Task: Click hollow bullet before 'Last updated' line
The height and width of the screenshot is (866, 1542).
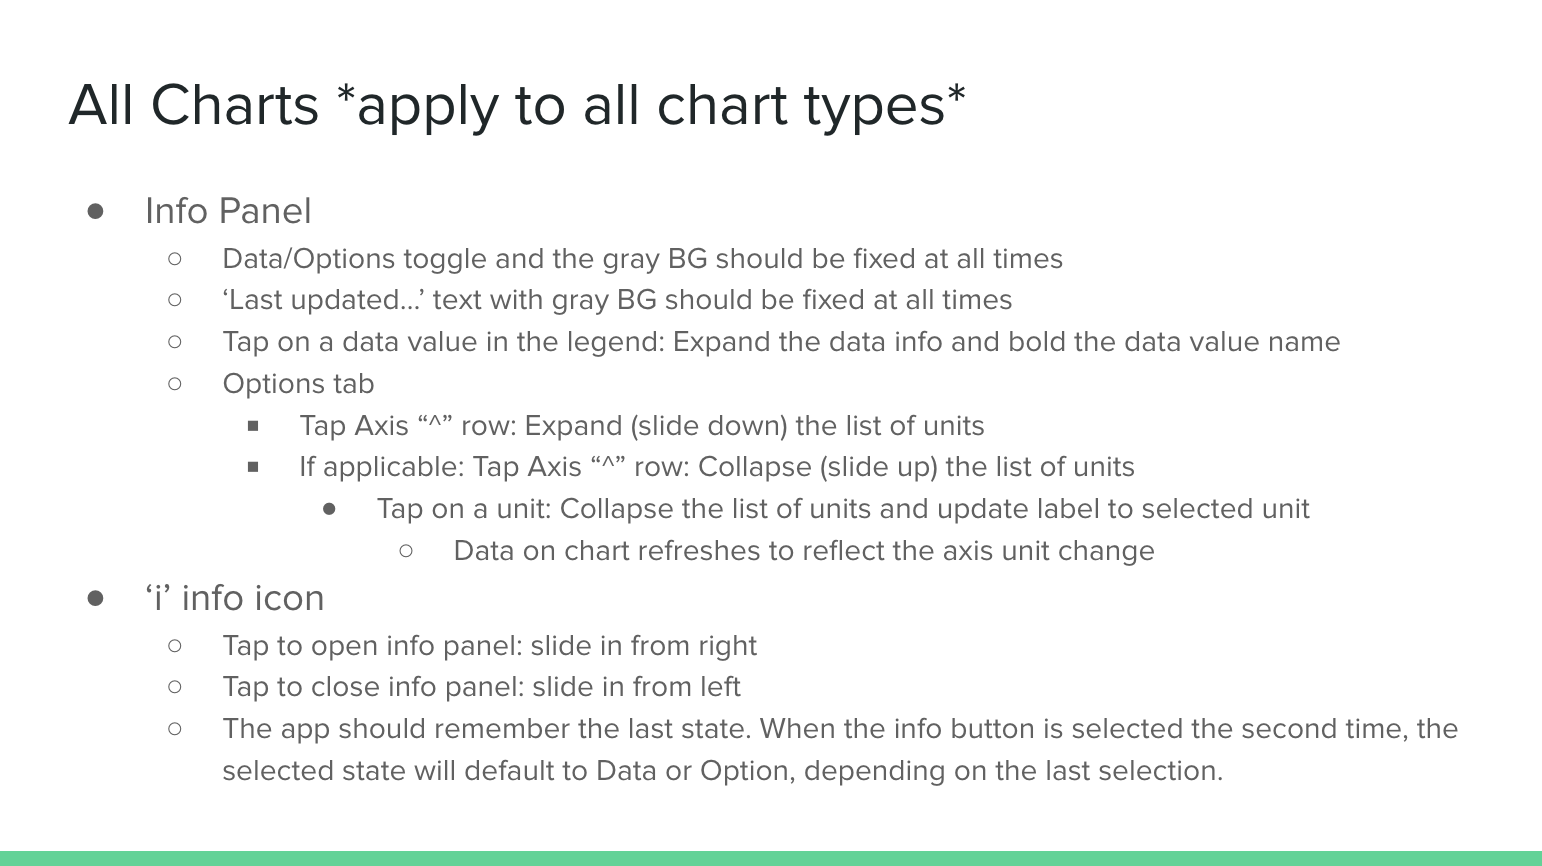Action: click(175, 300)
